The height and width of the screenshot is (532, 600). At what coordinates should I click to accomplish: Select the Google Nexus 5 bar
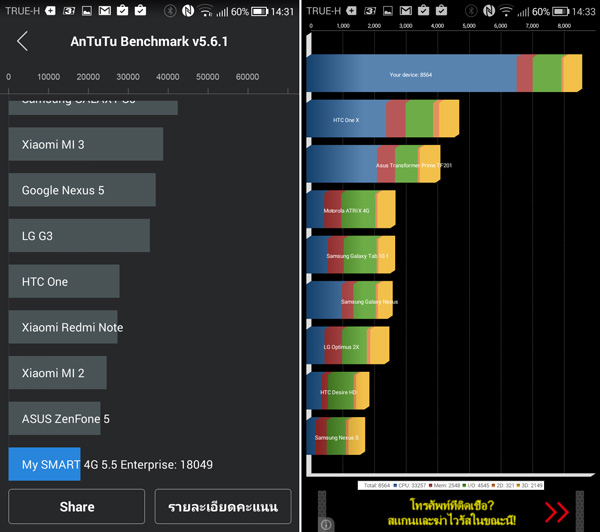tap(82, 190)
